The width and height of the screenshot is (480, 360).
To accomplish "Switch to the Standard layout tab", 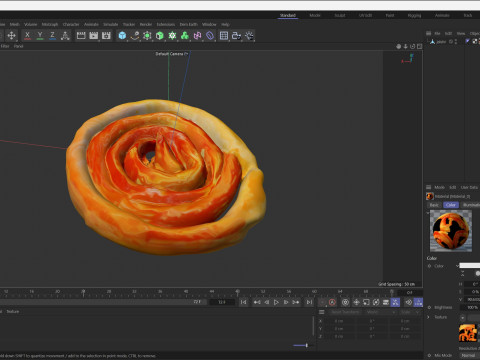I will [x=288, y=15].
